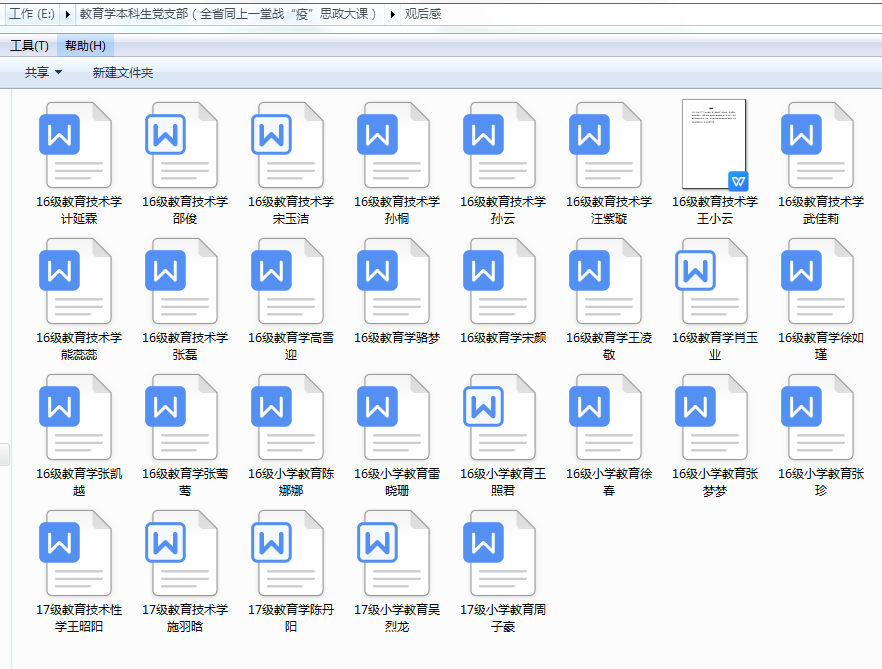Expand the breadcrumb arrow before 观后感
This screenshot has height=669, width=882.
[392, 14]
